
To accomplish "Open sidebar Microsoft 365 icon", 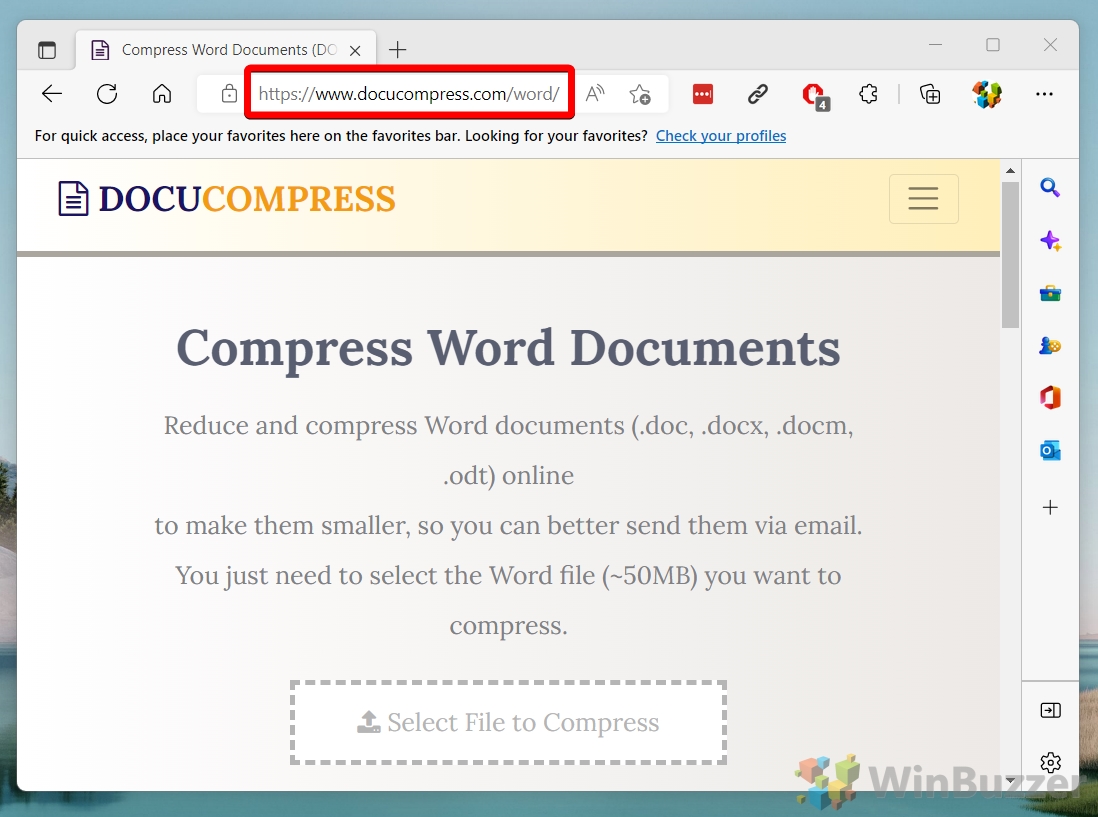I will (1050, 398).
